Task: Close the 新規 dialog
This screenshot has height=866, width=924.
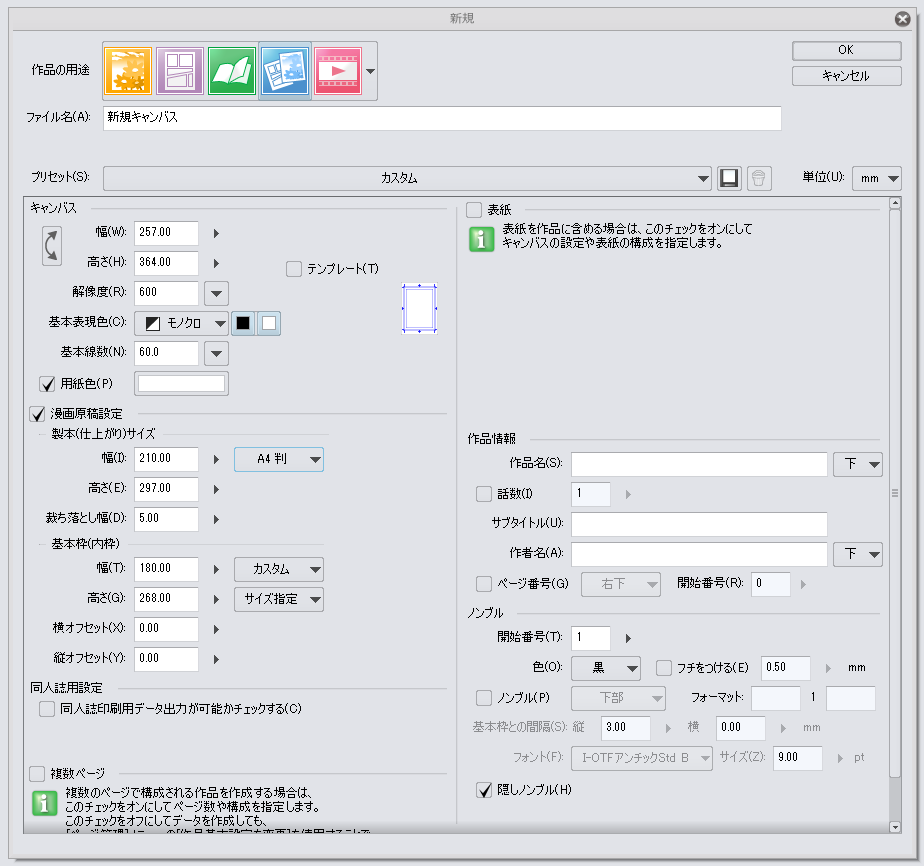Action: 902,19
